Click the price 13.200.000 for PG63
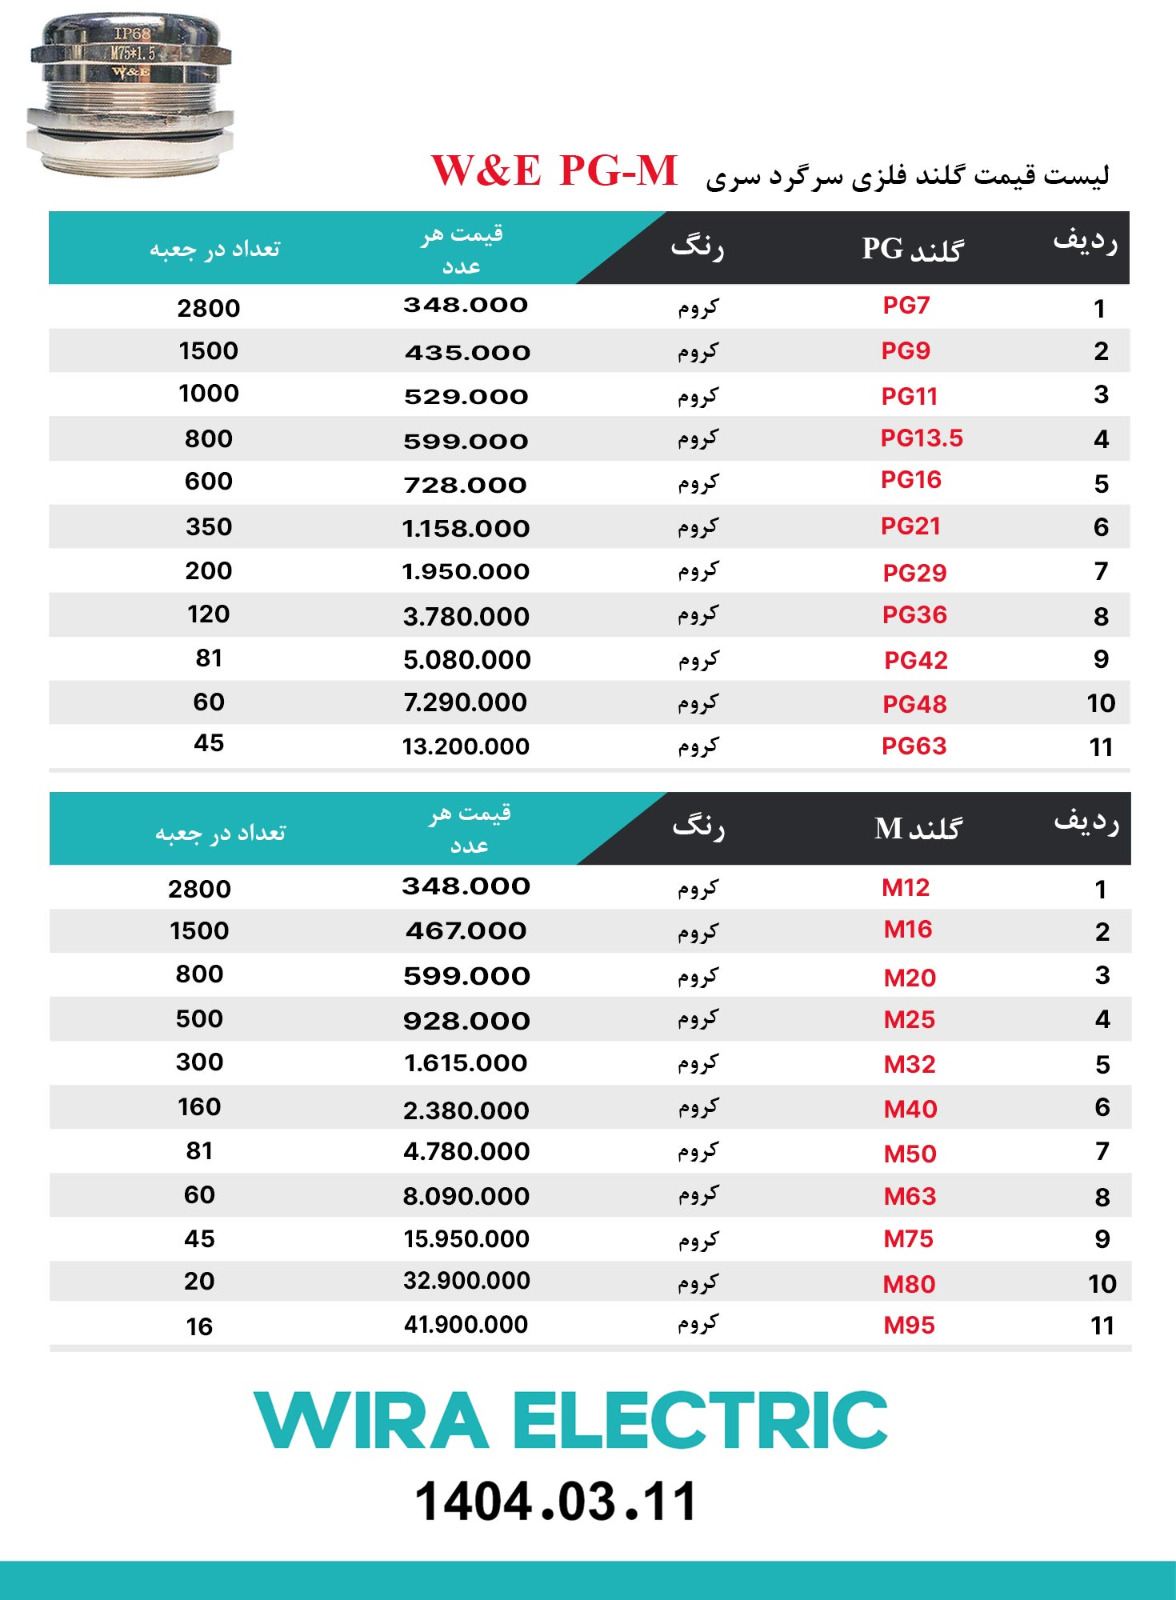Screen dimensions: 1176x1600 [466, 746]
